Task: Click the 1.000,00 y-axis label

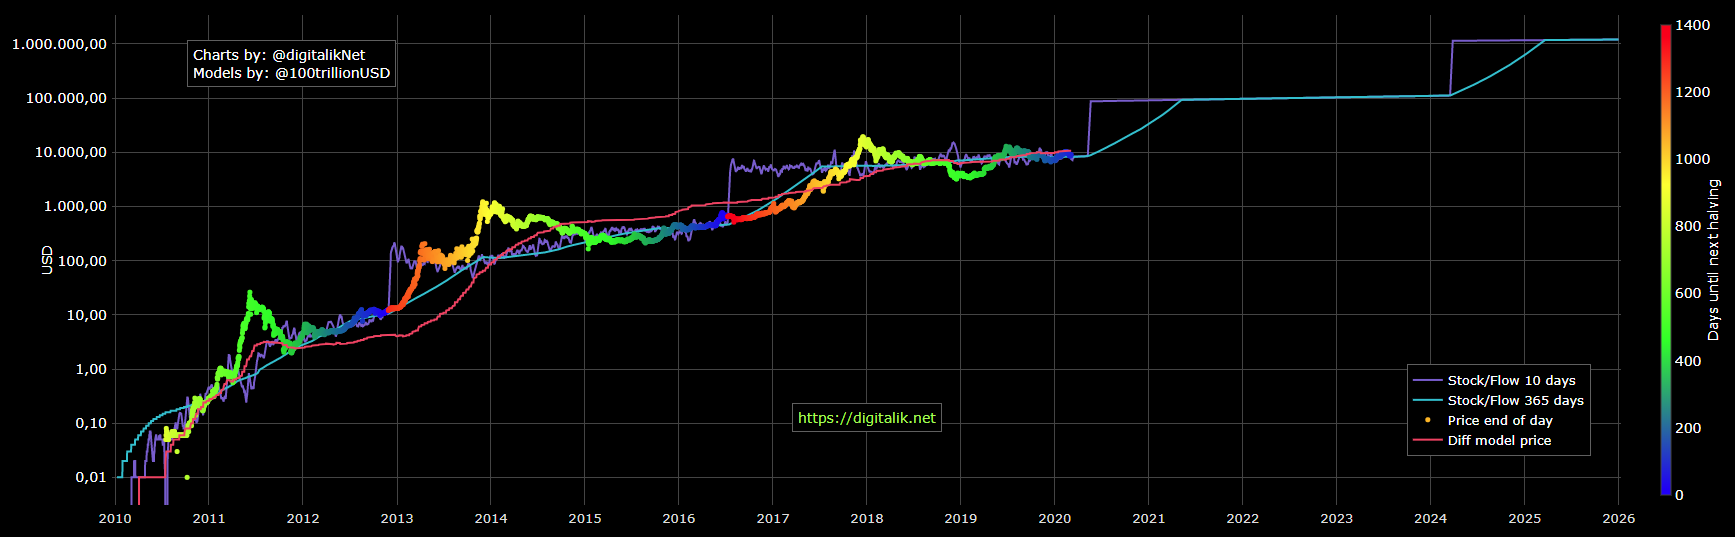Action: tap(75, 206)
